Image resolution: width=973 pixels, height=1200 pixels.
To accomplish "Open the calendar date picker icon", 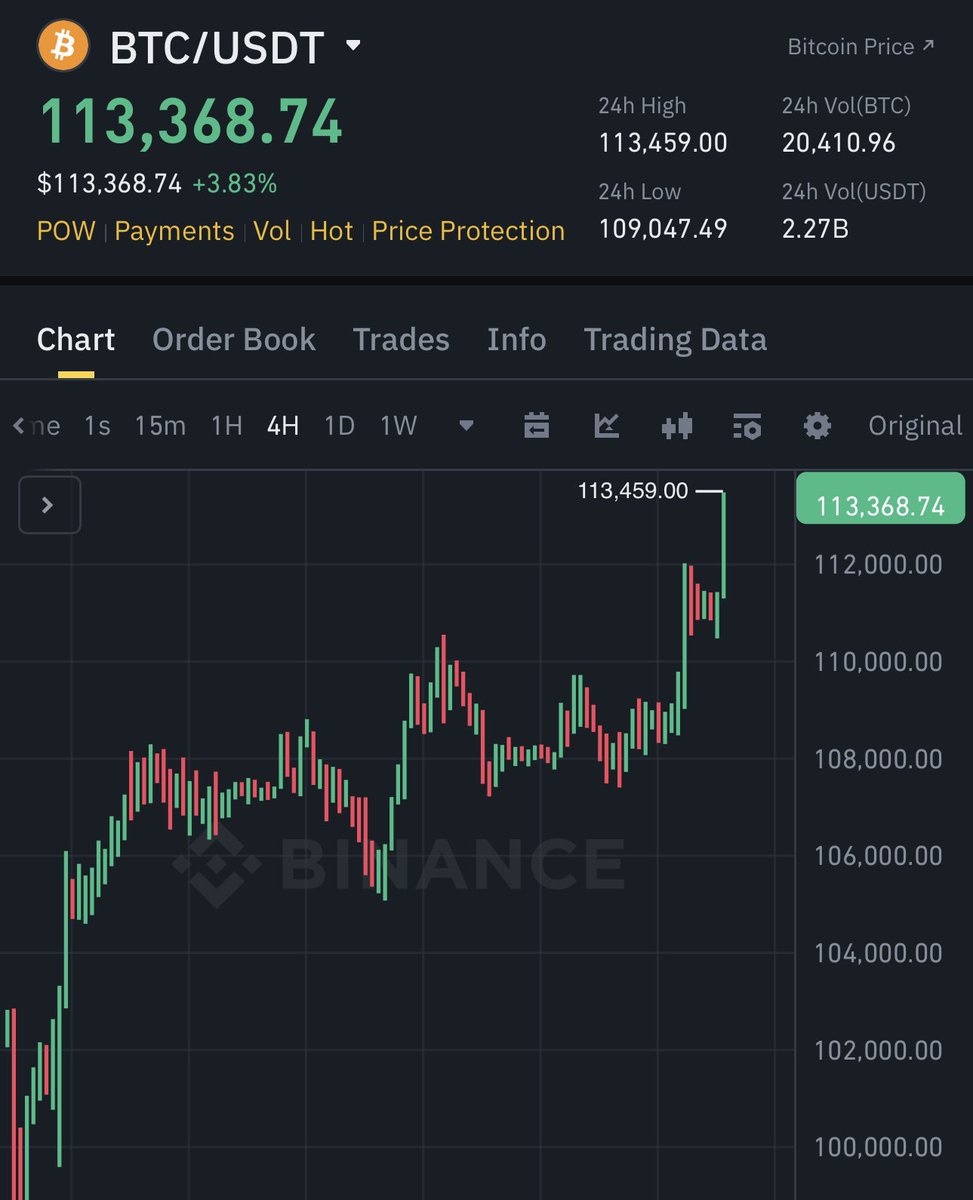I will (537, 426).
